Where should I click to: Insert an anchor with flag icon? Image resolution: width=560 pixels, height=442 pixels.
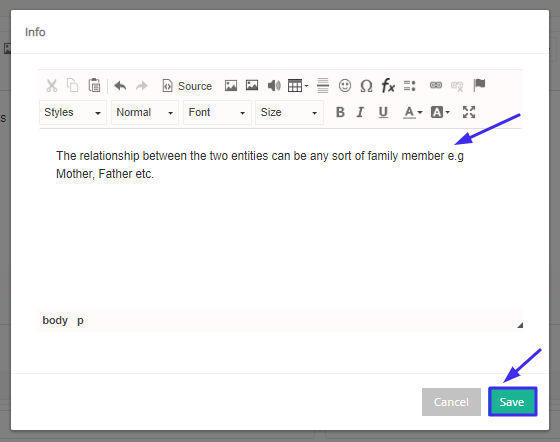(x=479, y=85)
